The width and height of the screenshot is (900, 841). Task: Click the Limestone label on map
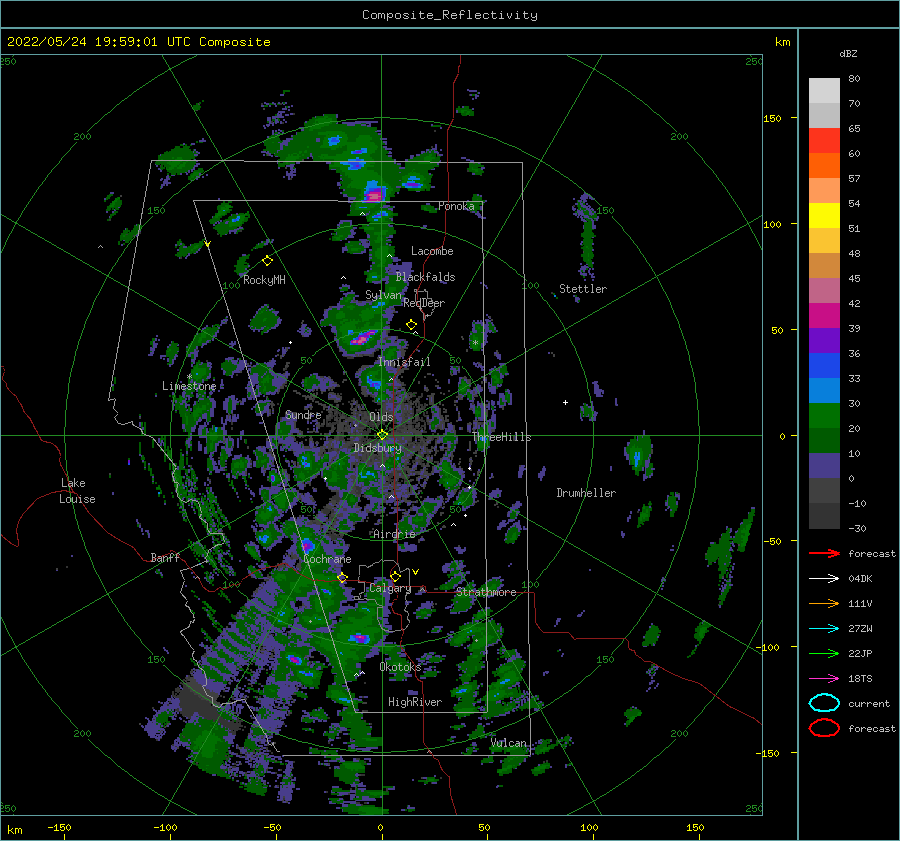pyautogui.click(x=189, y=386)
